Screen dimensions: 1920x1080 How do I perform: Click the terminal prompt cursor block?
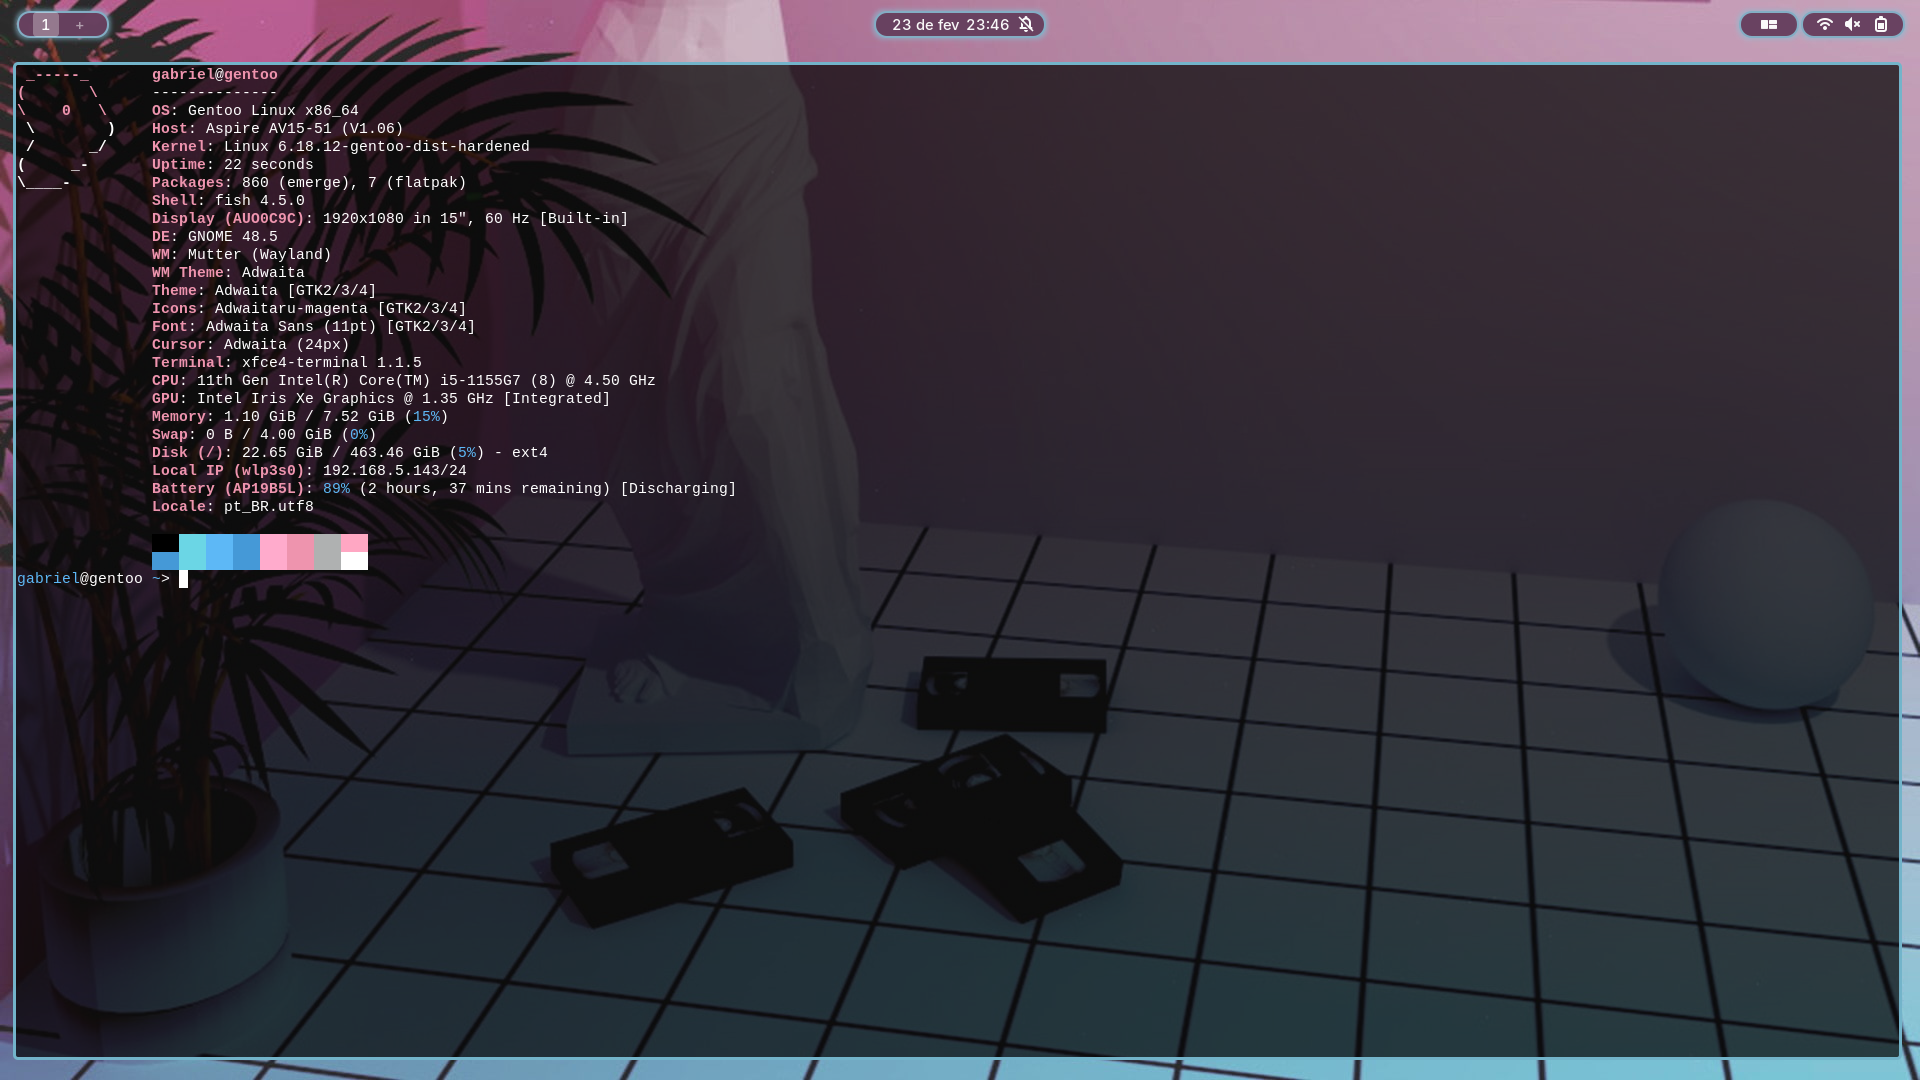(183, 579)
